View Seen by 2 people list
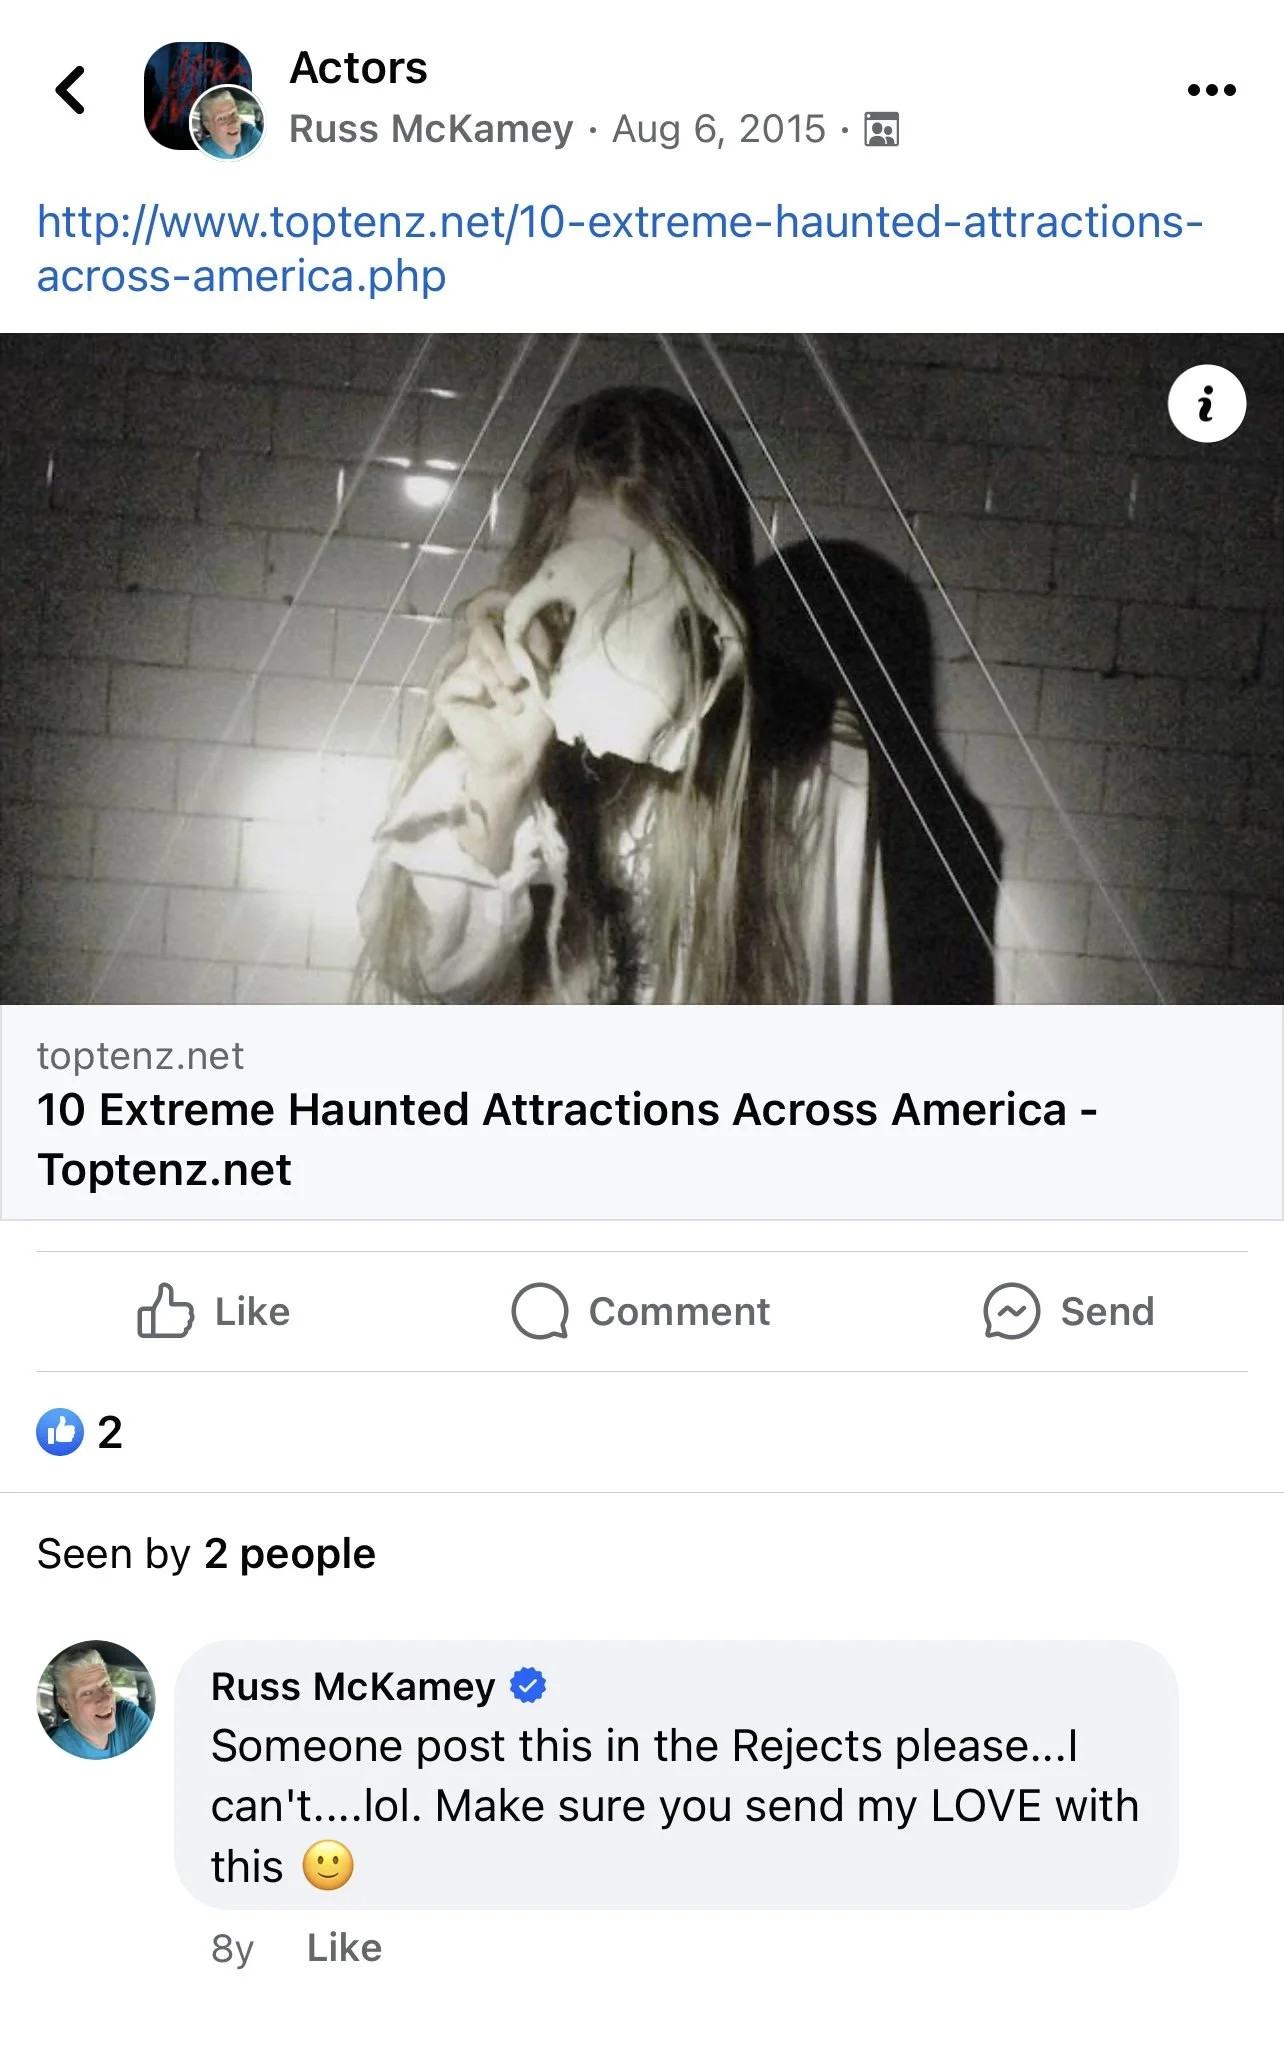The width and height of the screenshot is (1284, 2047). pyautogui.click(x=206, y=1554)
